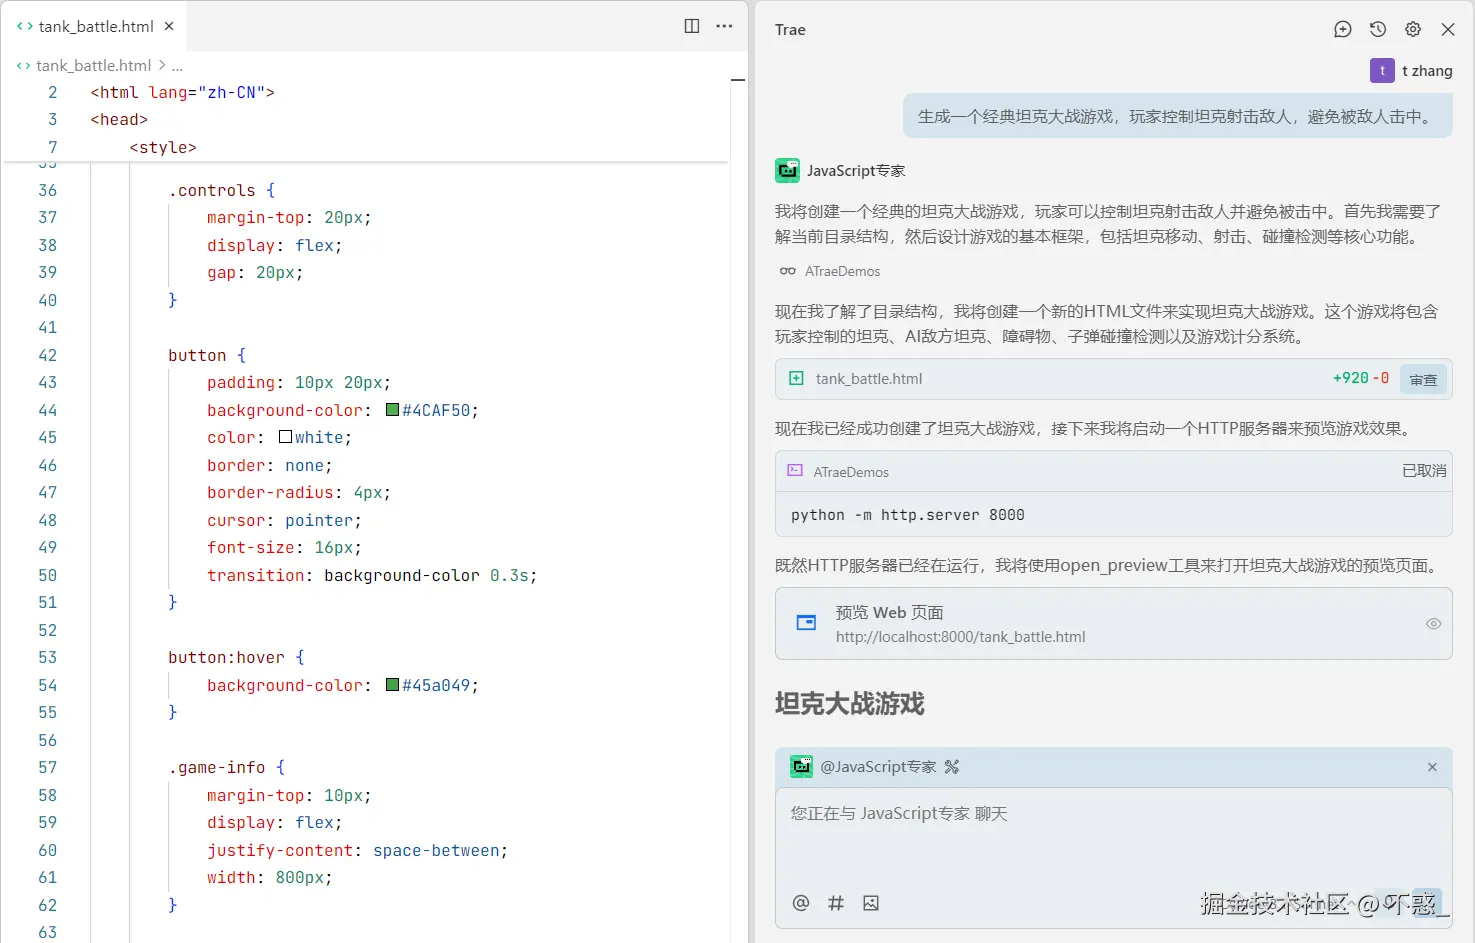Click the sticky html lang line
Screen dimensions: 1475x943
(182, 93)
